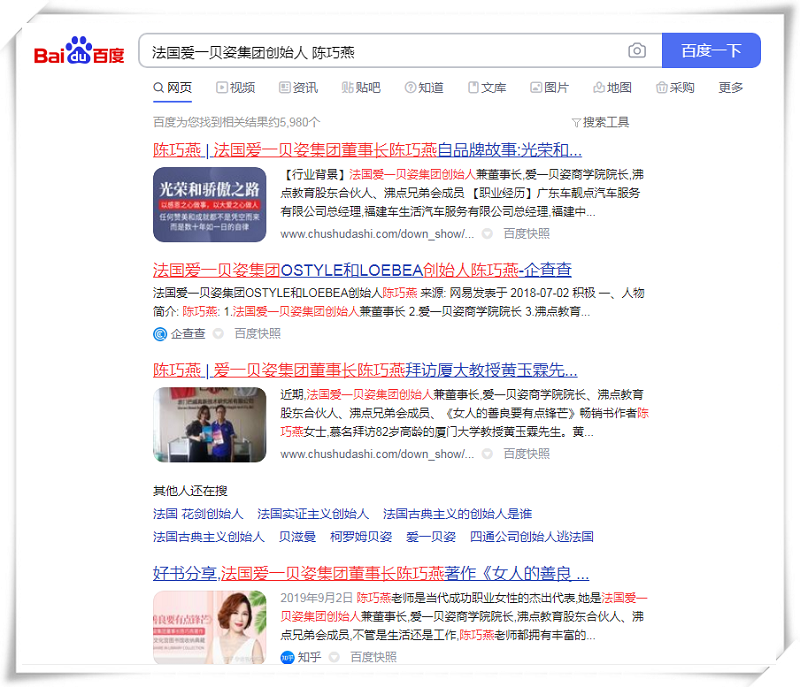Click the related search 爱一贝姿

(x=430, y=537)
